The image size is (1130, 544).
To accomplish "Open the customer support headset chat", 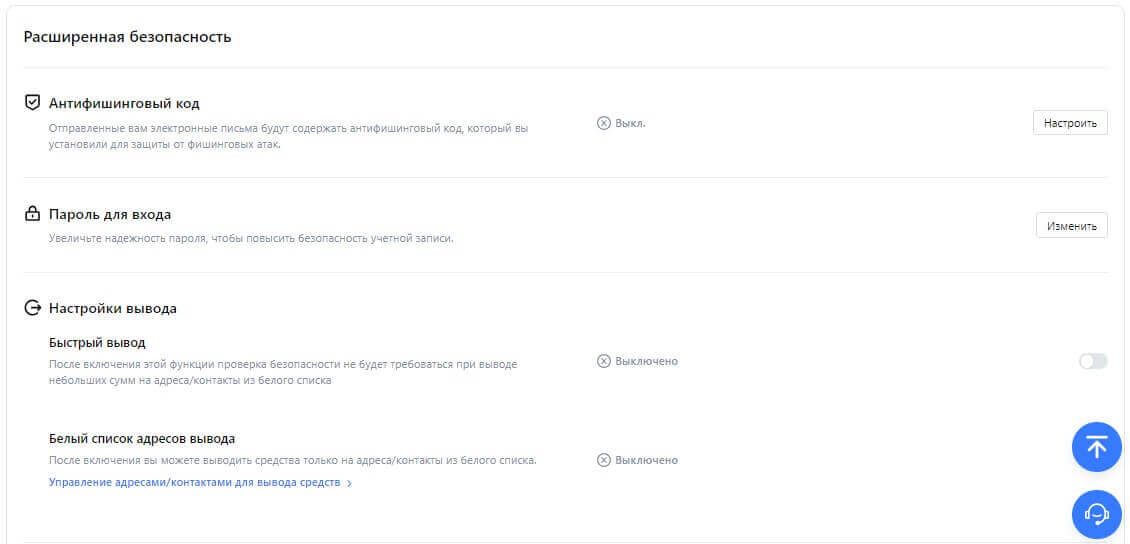I will click(1096, 514).
